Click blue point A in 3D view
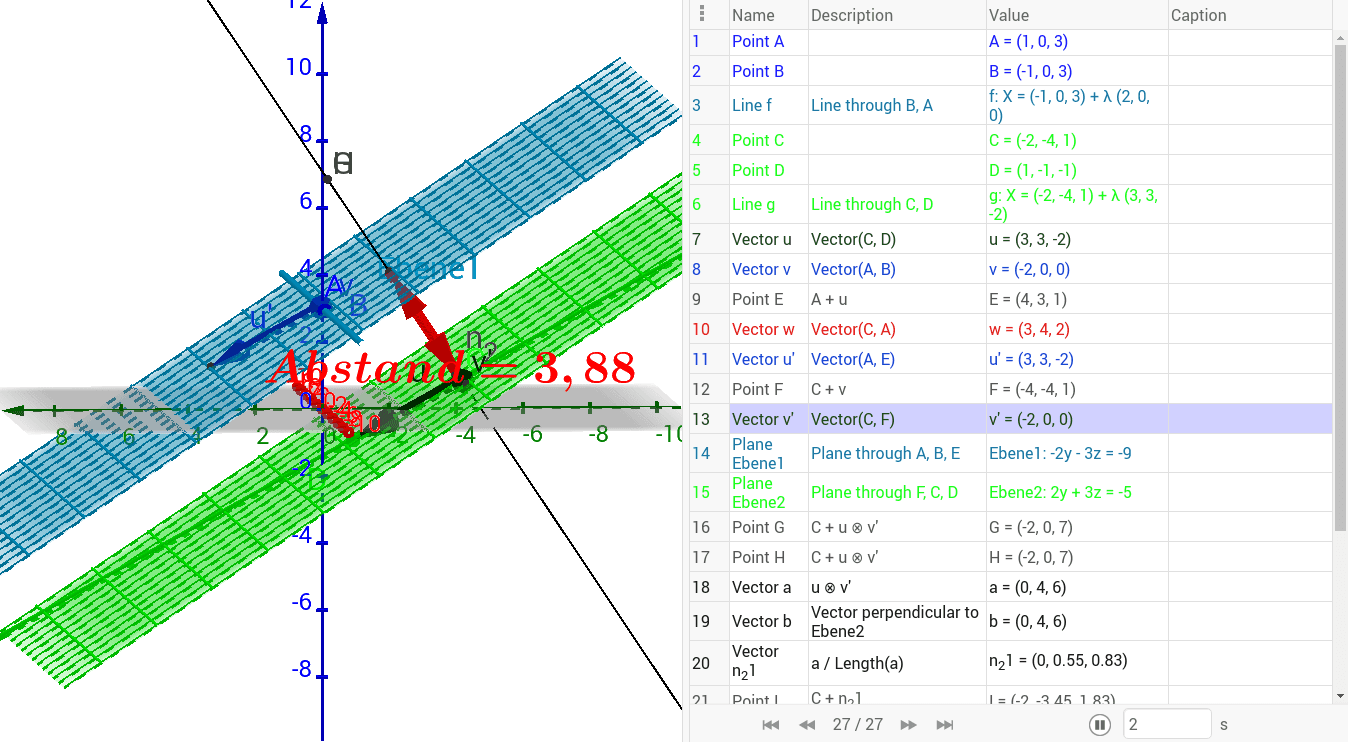Image resolution: width=1350 pixels, height=744 pixels. click(x=320, y=306)
